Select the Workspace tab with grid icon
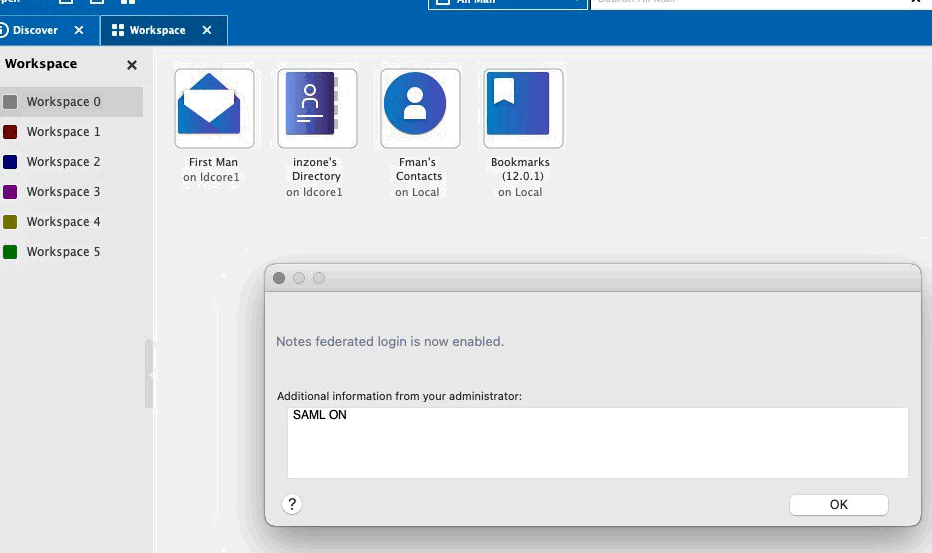The height and width of the screenshot is (553, 932). pyautogui.click(x=150, y=30)
